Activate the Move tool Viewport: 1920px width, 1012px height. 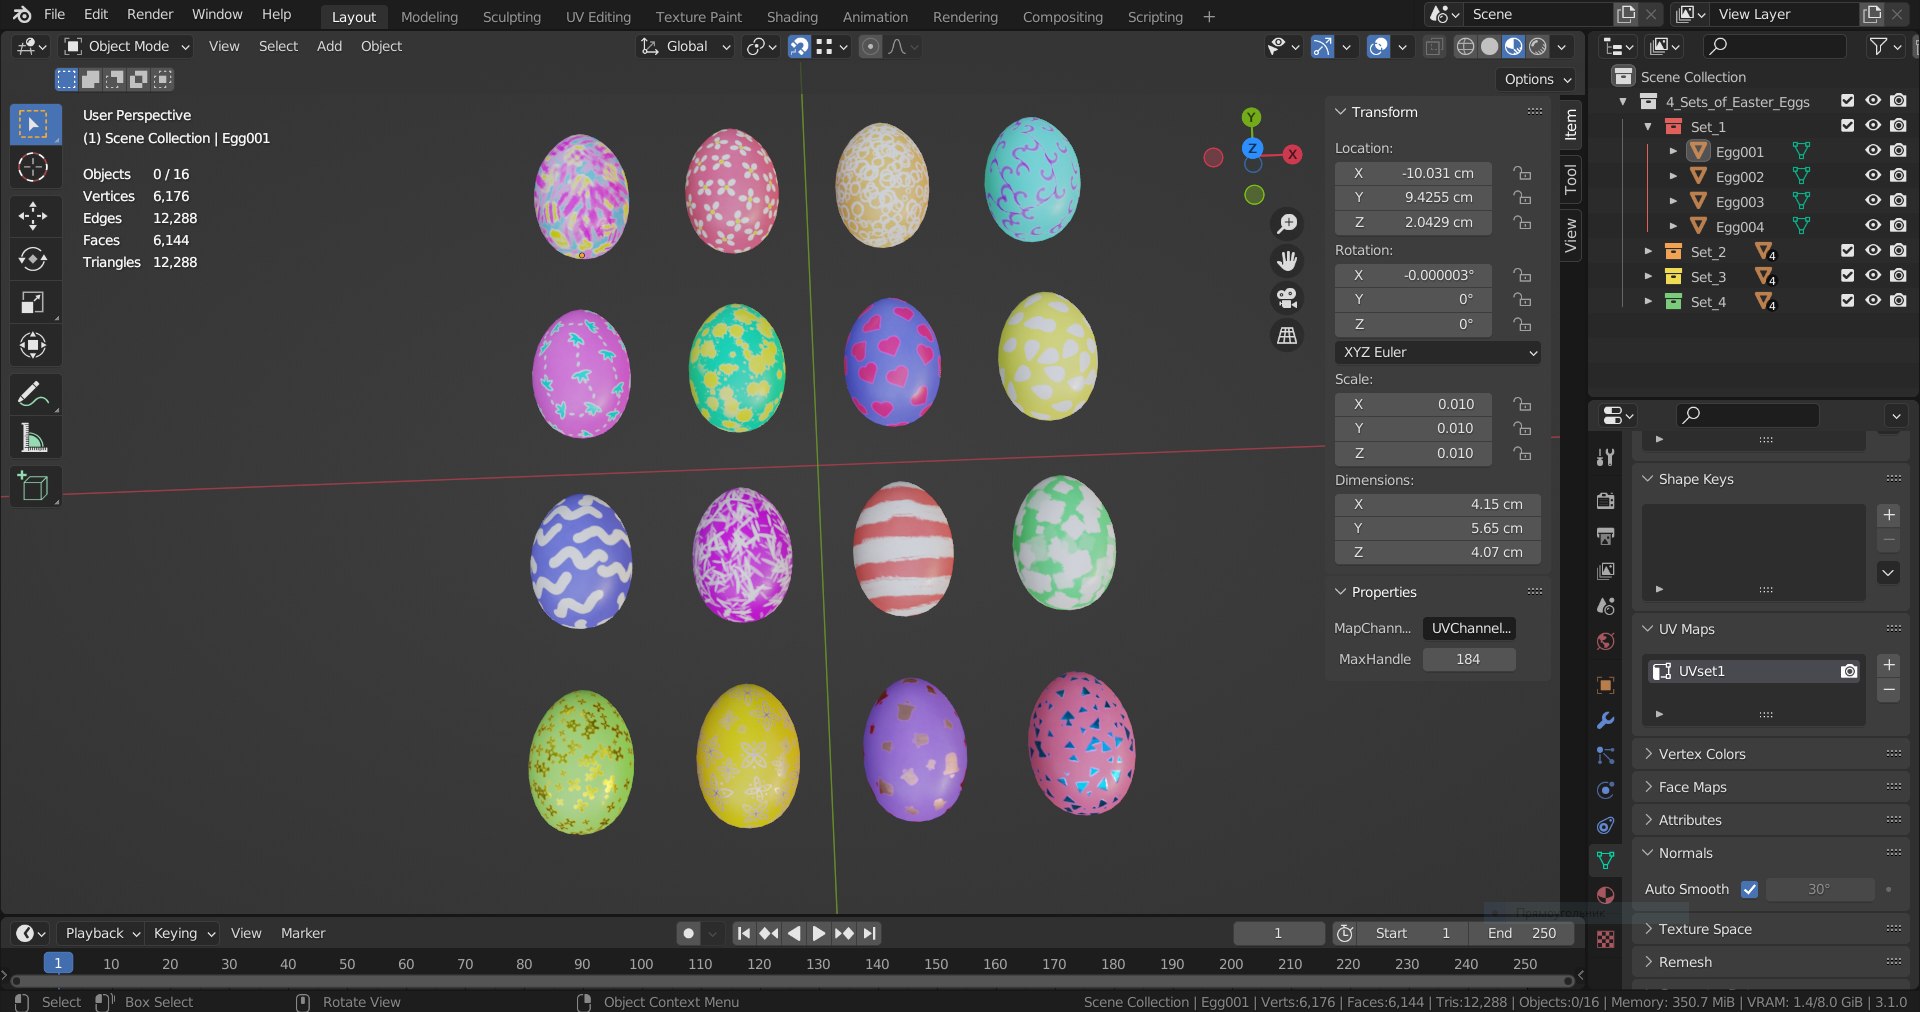(33, 215)
